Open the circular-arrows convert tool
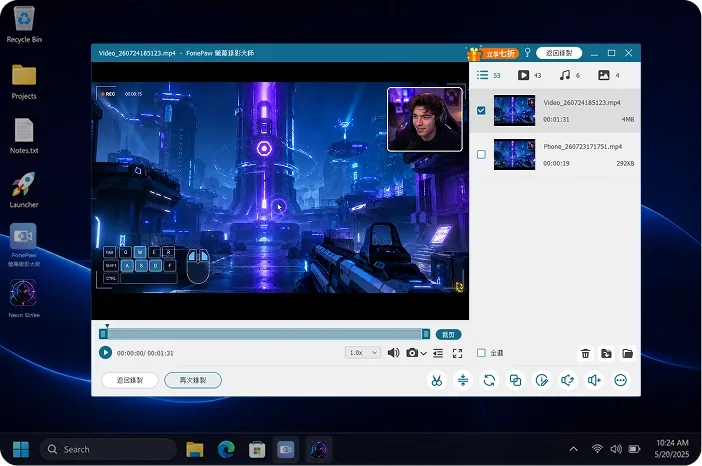This screenshot has width=702, height=466. coord(489,380)
